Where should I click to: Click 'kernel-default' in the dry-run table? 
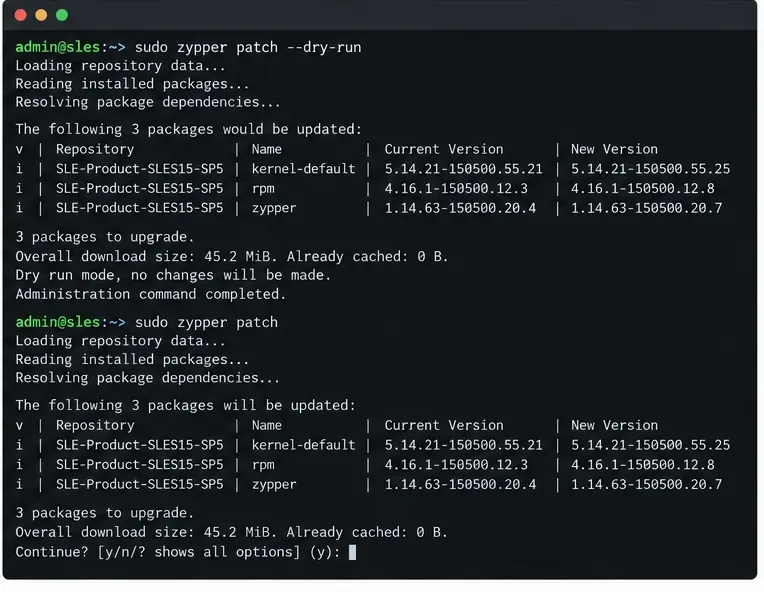[304, 169]
